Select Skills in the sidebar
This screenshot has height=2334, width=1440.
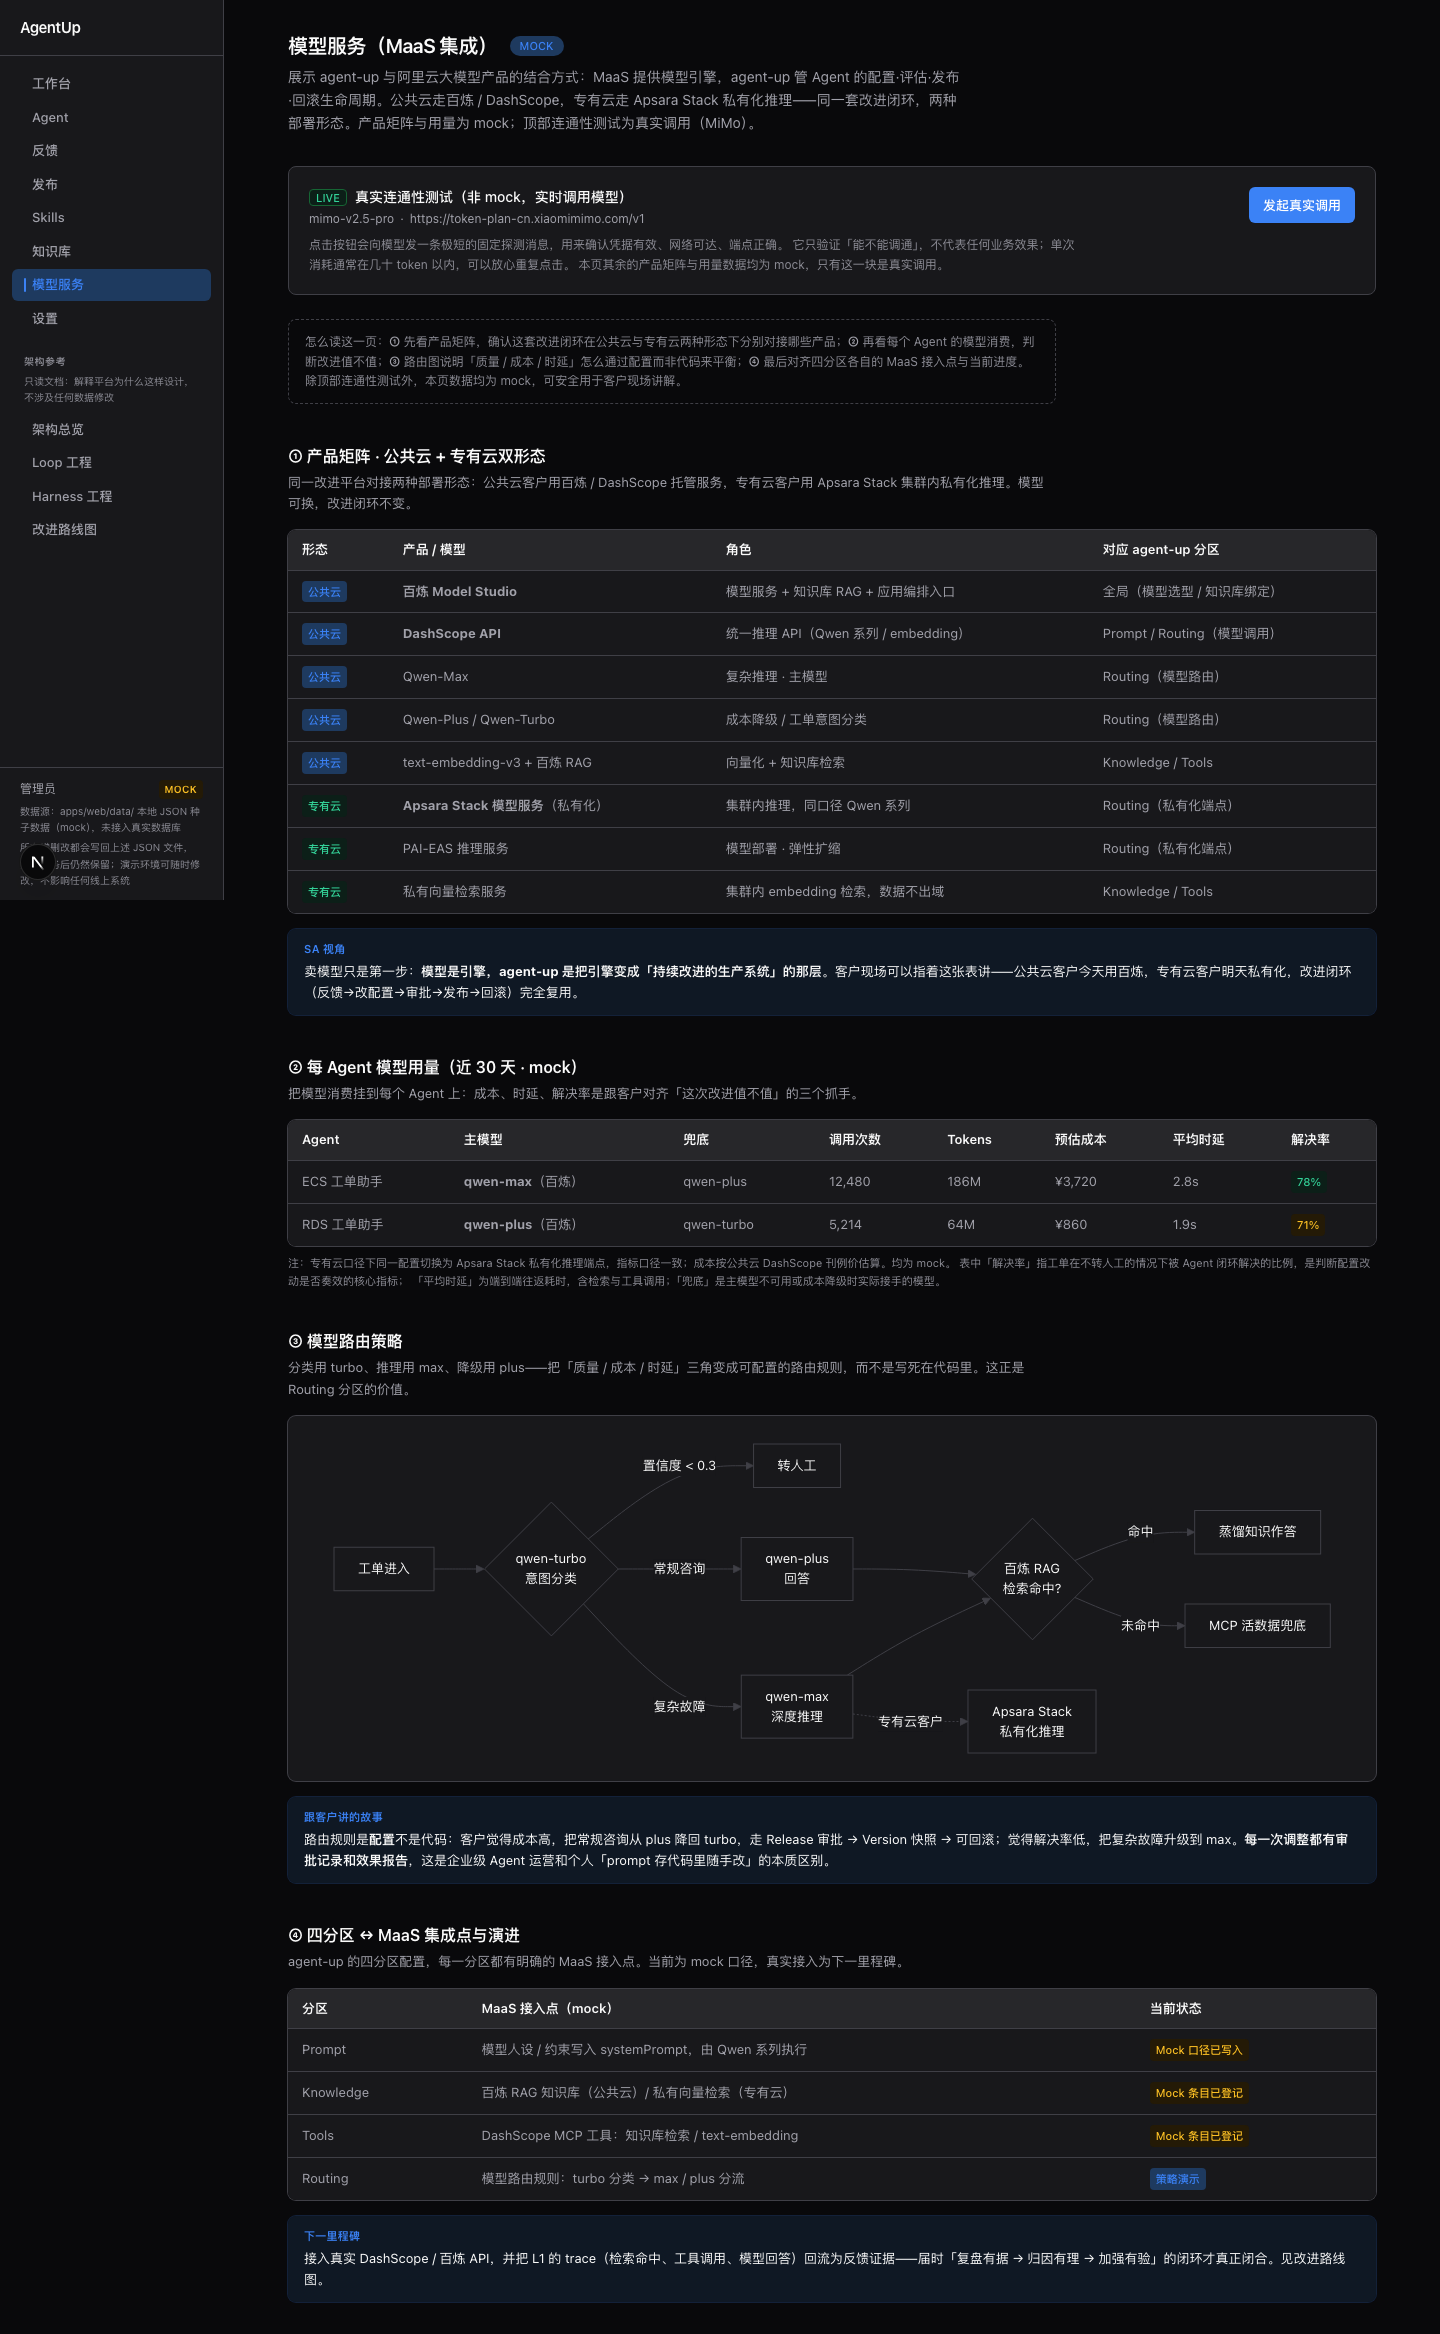pyautogui.click(x=111, y=218)
